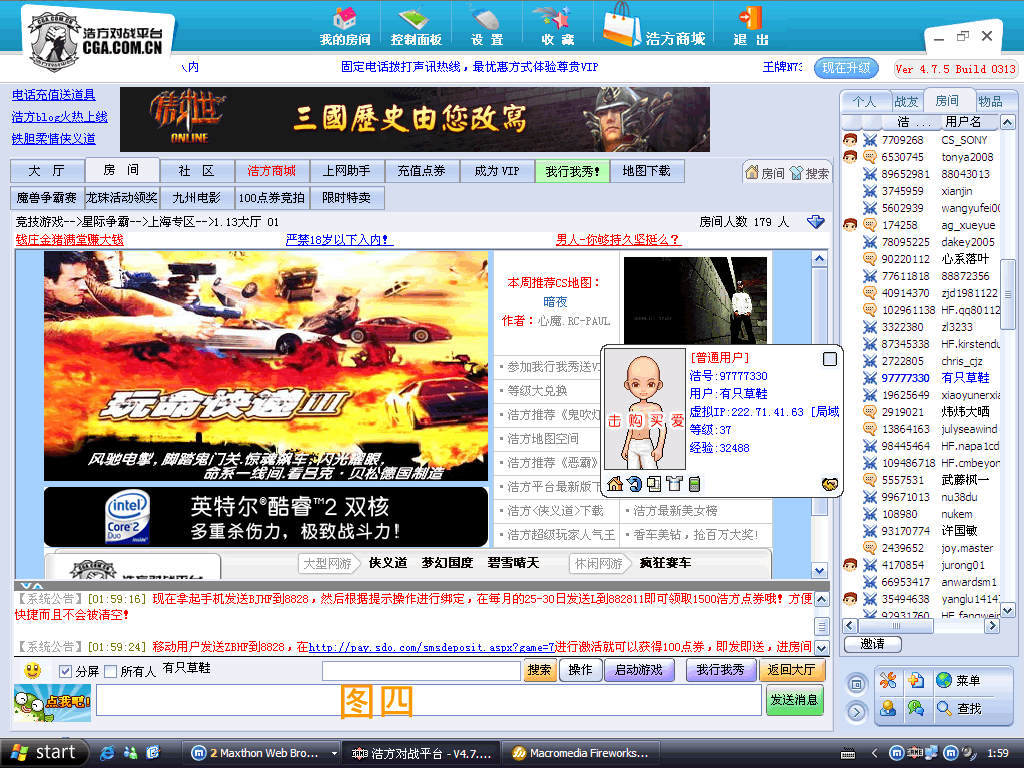Click the 搜索 button next to house icon
1024x768 pixels.
coord(809,172)
